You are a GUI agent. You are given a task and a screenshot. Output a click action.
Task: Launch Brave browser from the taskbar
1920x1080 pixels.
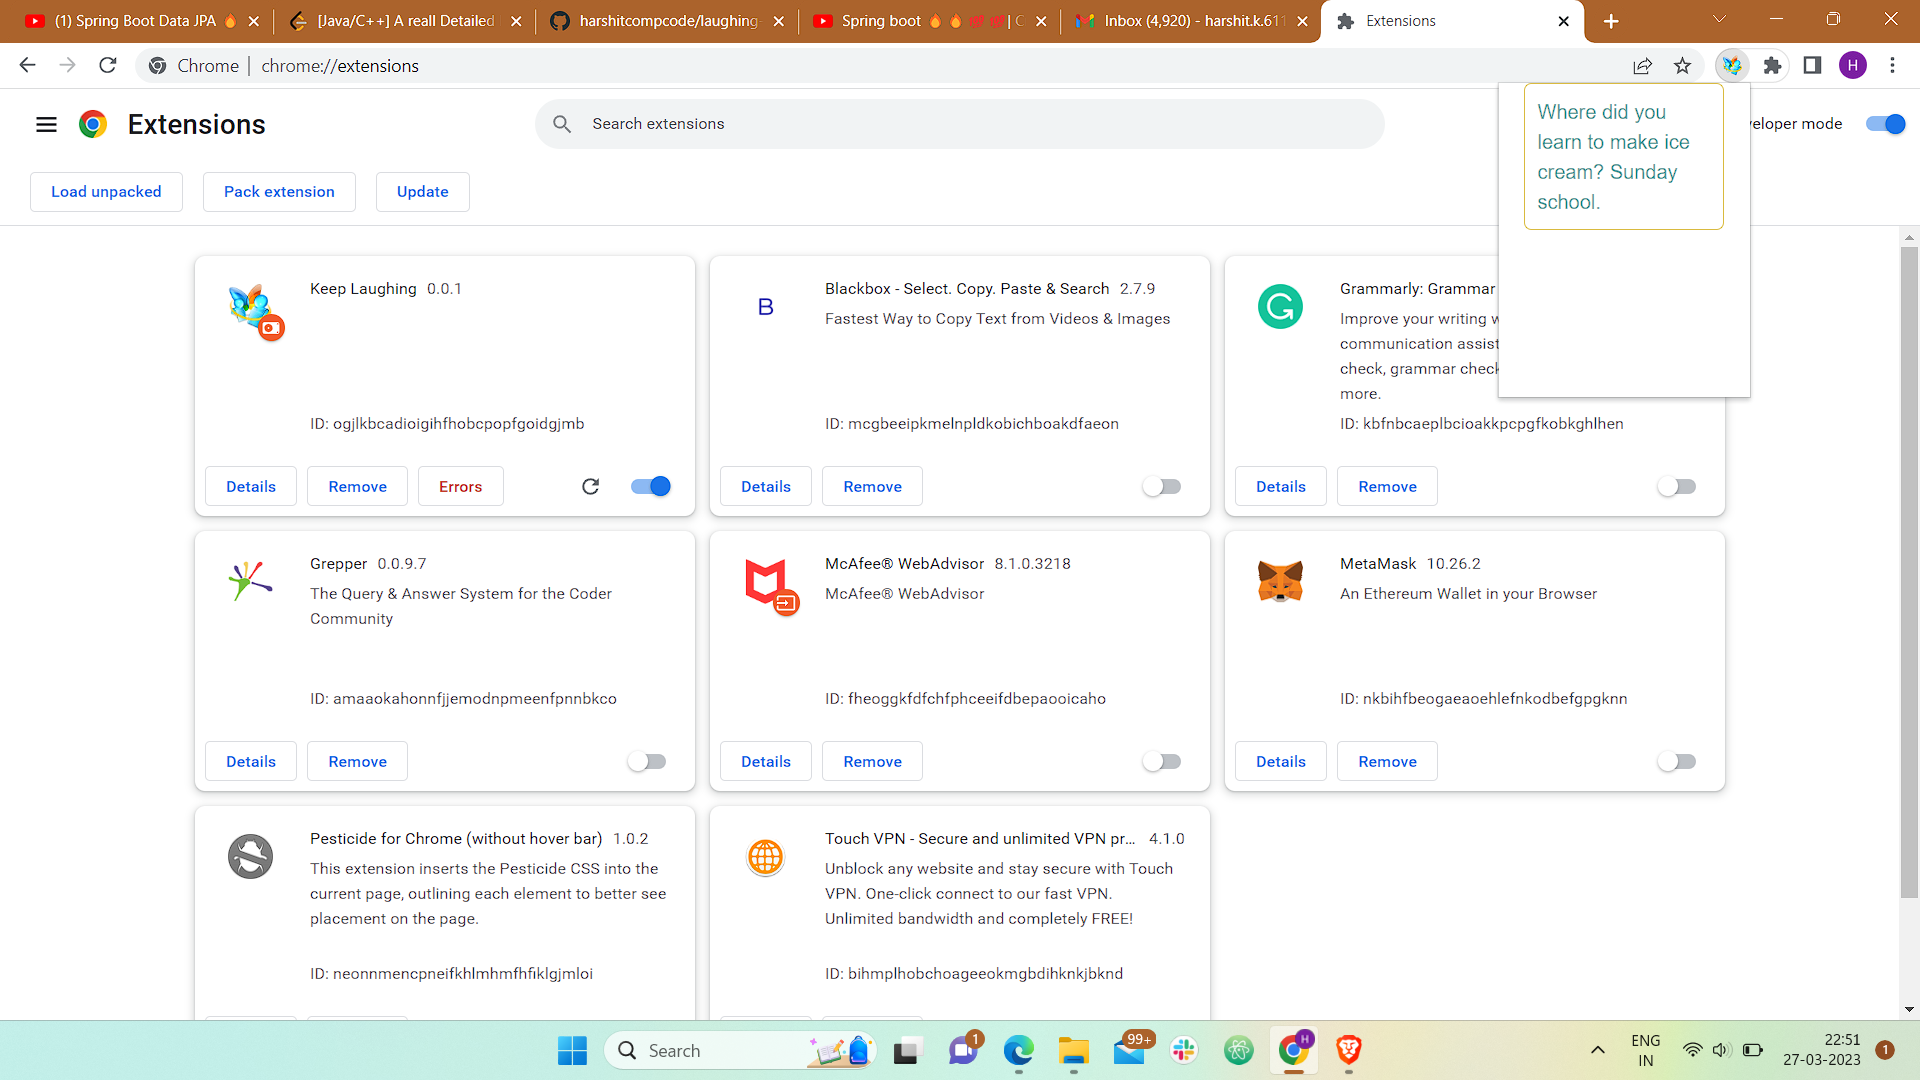pyautogui.click(x=1348, y=1051)
